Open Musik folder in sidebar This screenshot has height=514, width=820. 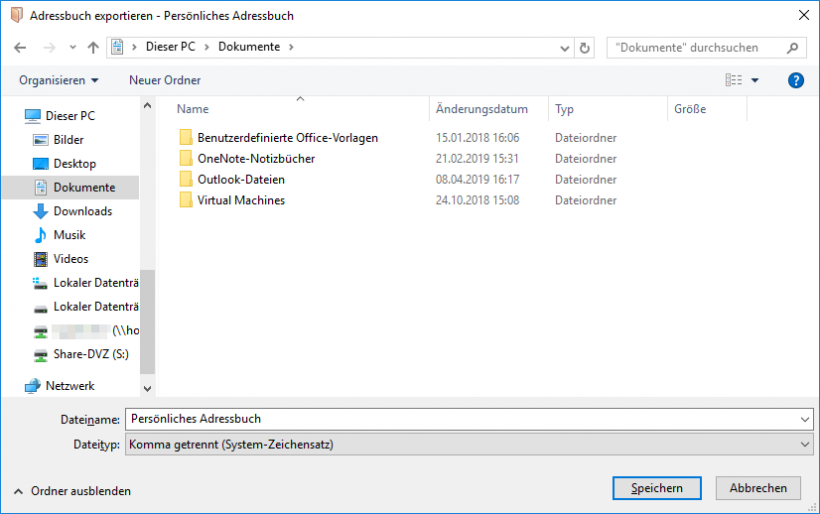point(69,235)
